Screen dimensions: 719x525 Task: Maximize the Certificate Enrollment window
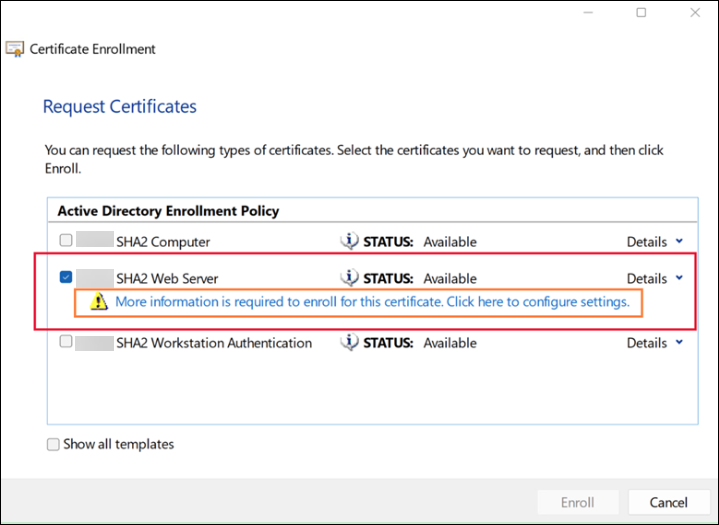point(641,13)
